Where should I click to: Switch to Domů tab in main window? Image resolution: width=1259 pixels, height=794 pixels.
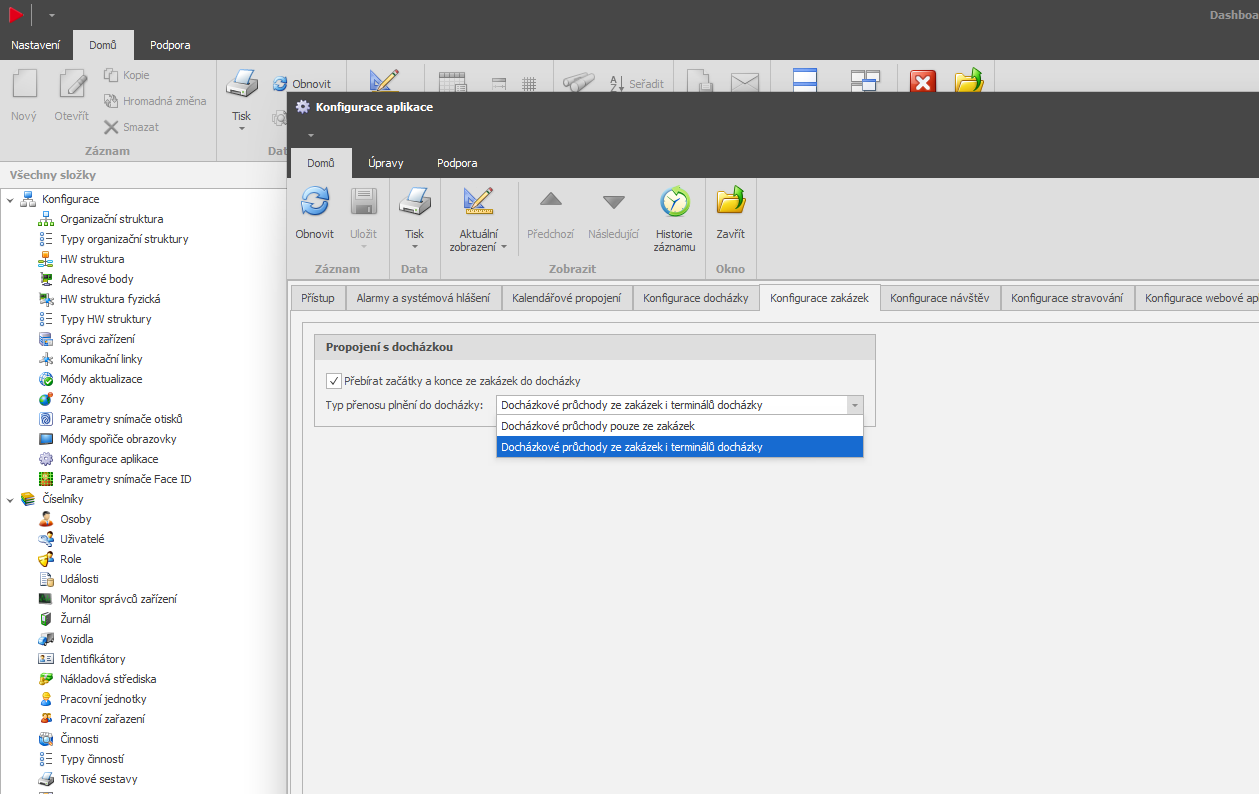tap(103, 45)
